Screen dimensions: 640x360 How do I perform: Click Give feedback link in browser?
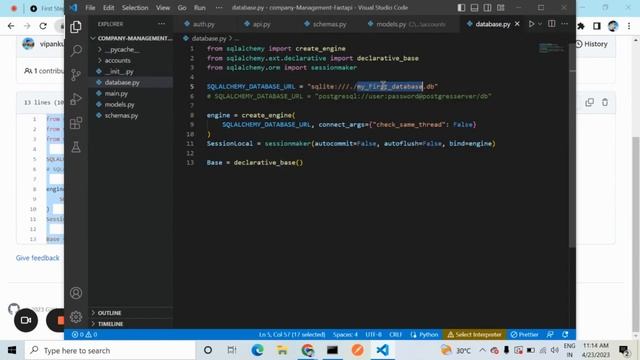38,258
